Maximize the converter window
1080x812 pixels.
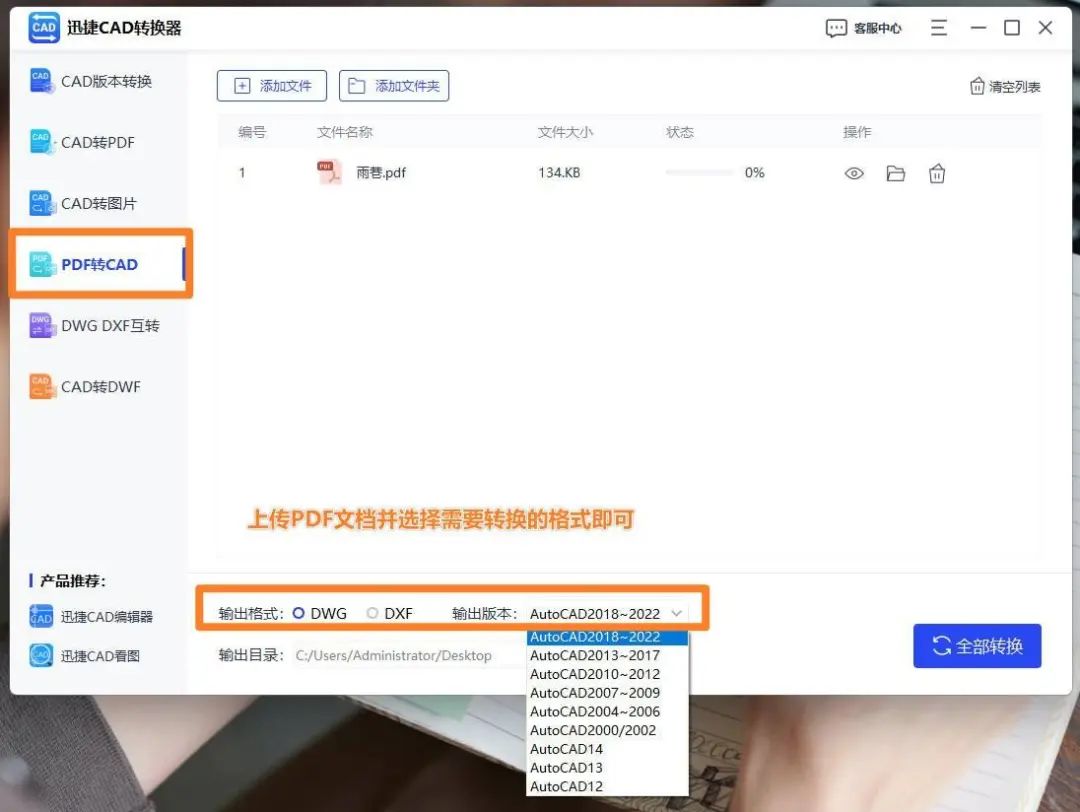click(x=1012, y=28)
